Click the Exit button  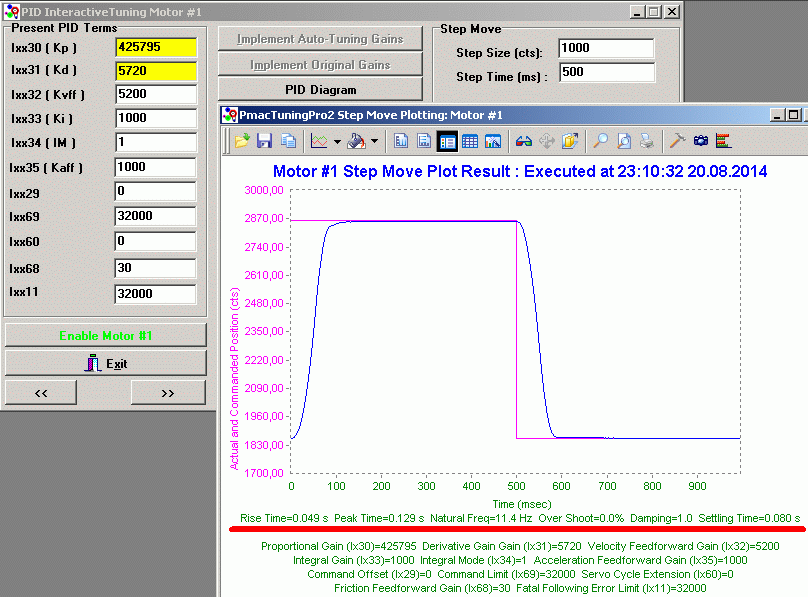[x=106, y=364]
